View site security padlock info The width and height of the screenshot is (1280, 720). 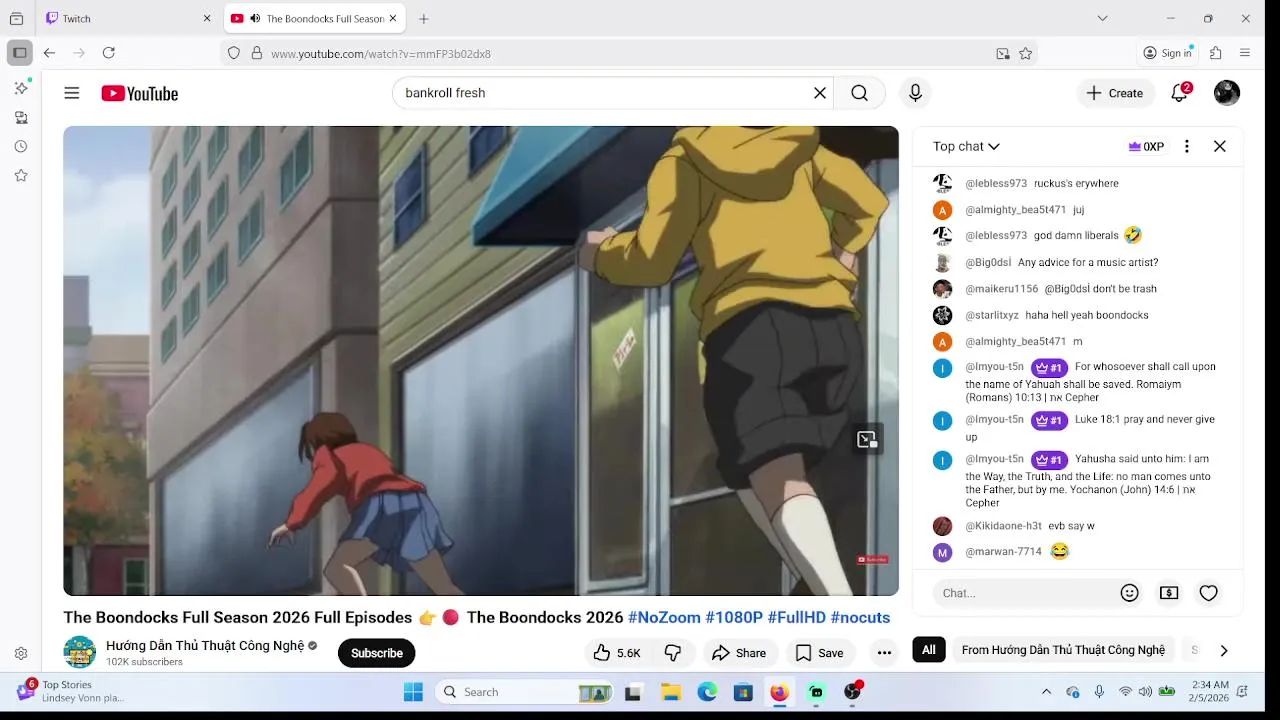point(256,54)
